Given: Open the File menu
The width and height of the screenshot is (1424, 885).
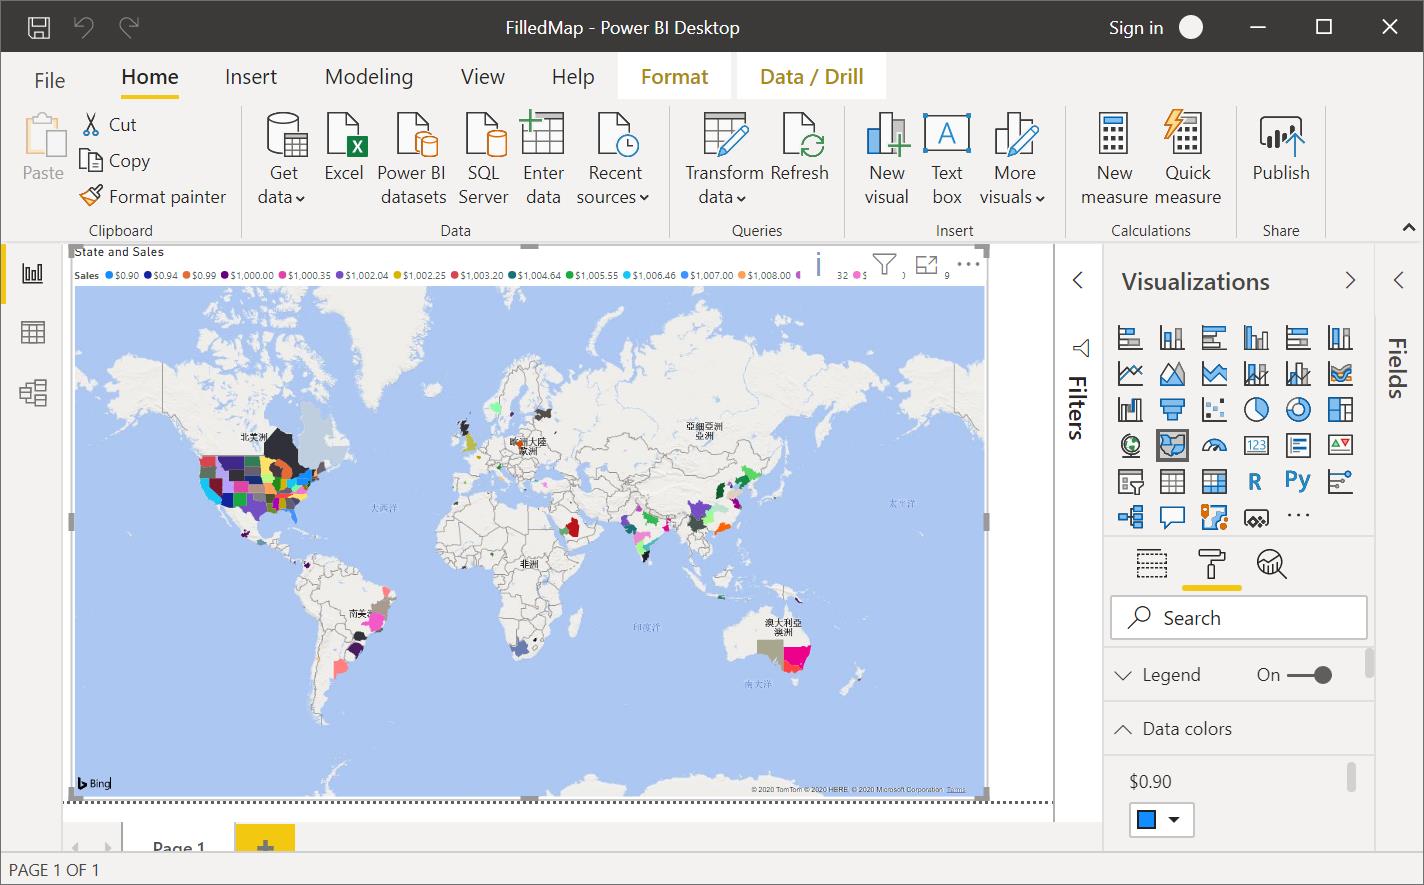Looking at the screenshot, I should click(x=50, y=80).
